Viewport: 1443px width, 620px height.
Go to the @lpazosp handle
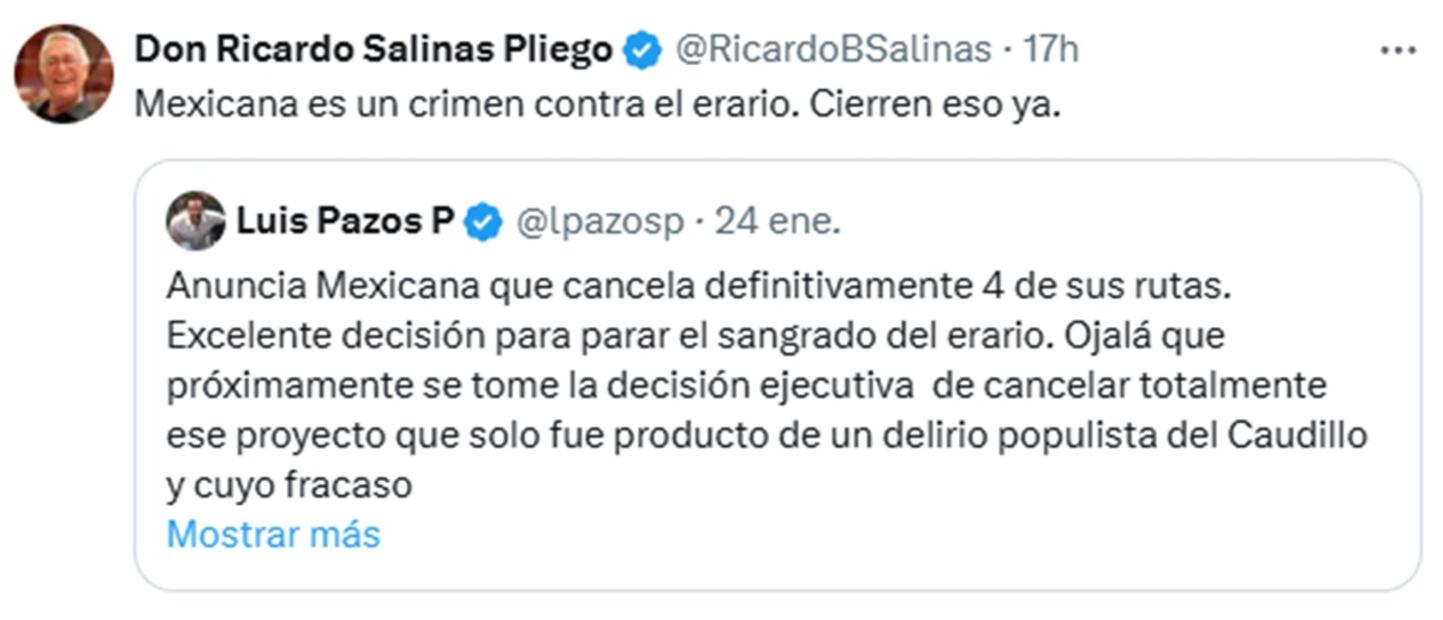pos(599,222)
